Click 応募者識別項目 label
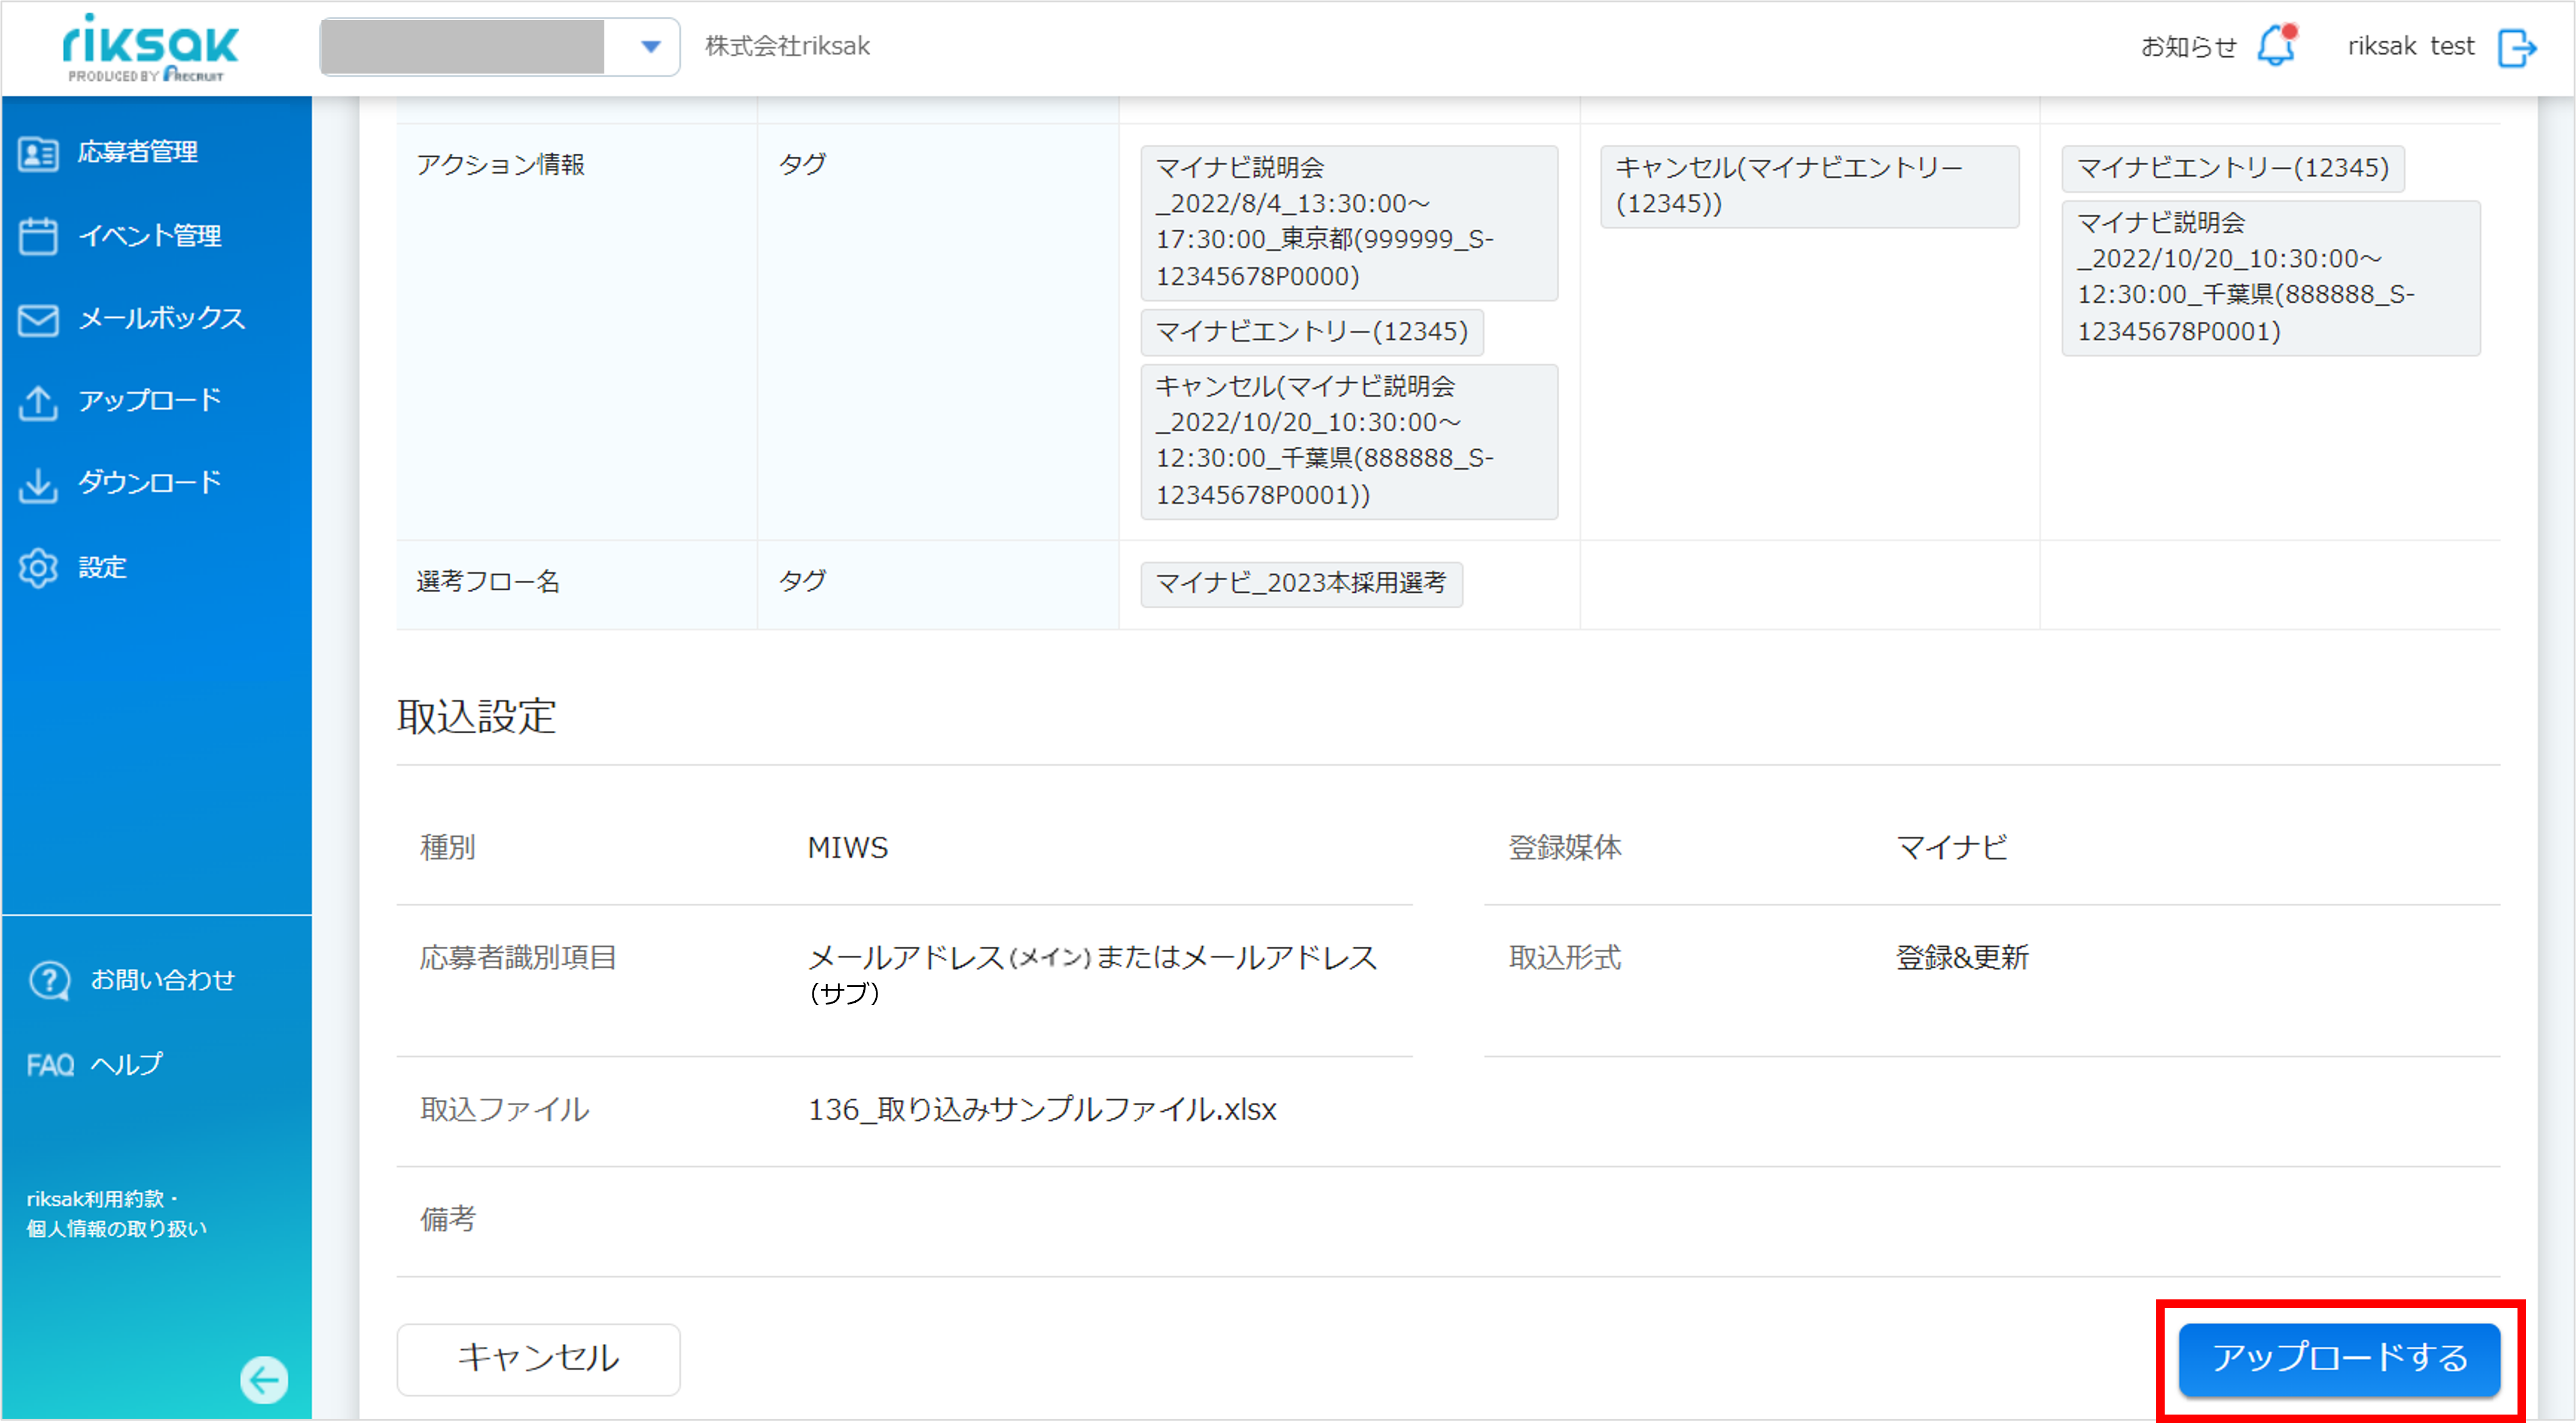This screenshot has width=2576, height=1423. point(518,958)
